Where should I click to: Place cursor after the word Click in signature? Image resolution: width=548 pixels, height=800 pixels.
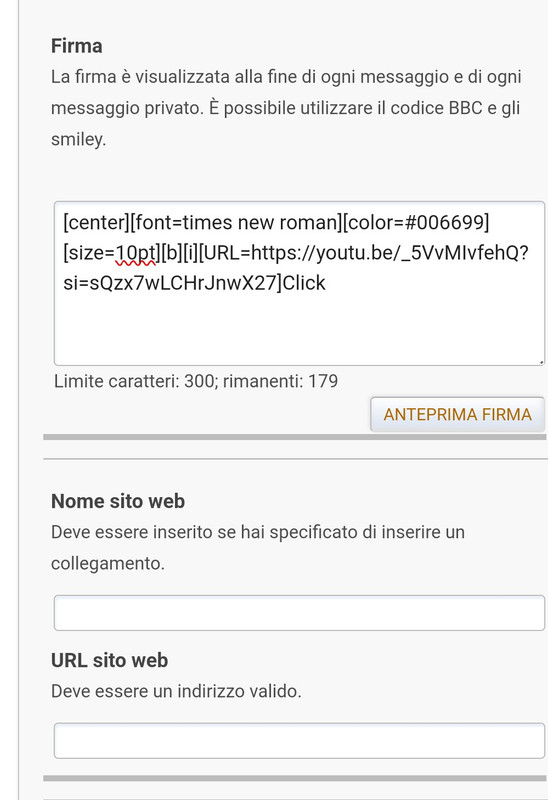(x=326, y=283)
